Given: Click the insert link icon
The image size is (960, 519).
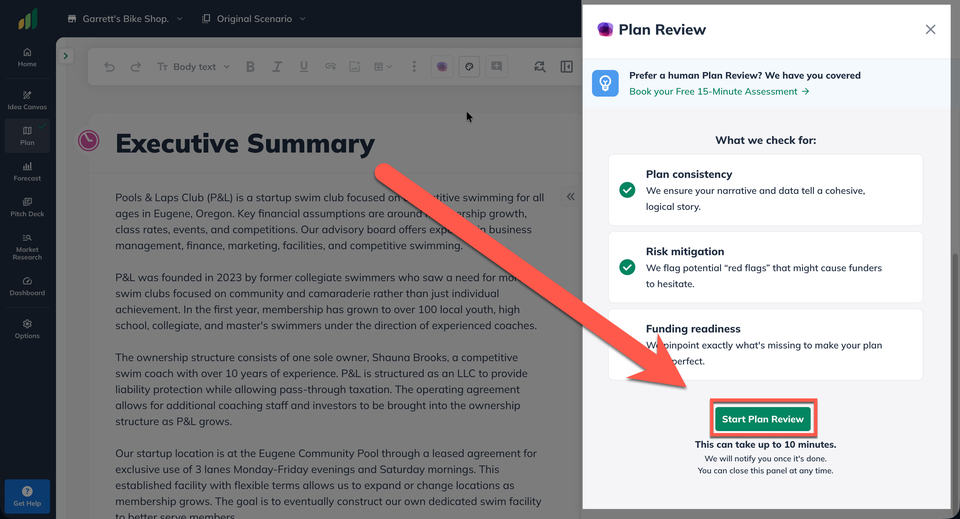Looking at the screenshot, I should (x=331, y=67).
